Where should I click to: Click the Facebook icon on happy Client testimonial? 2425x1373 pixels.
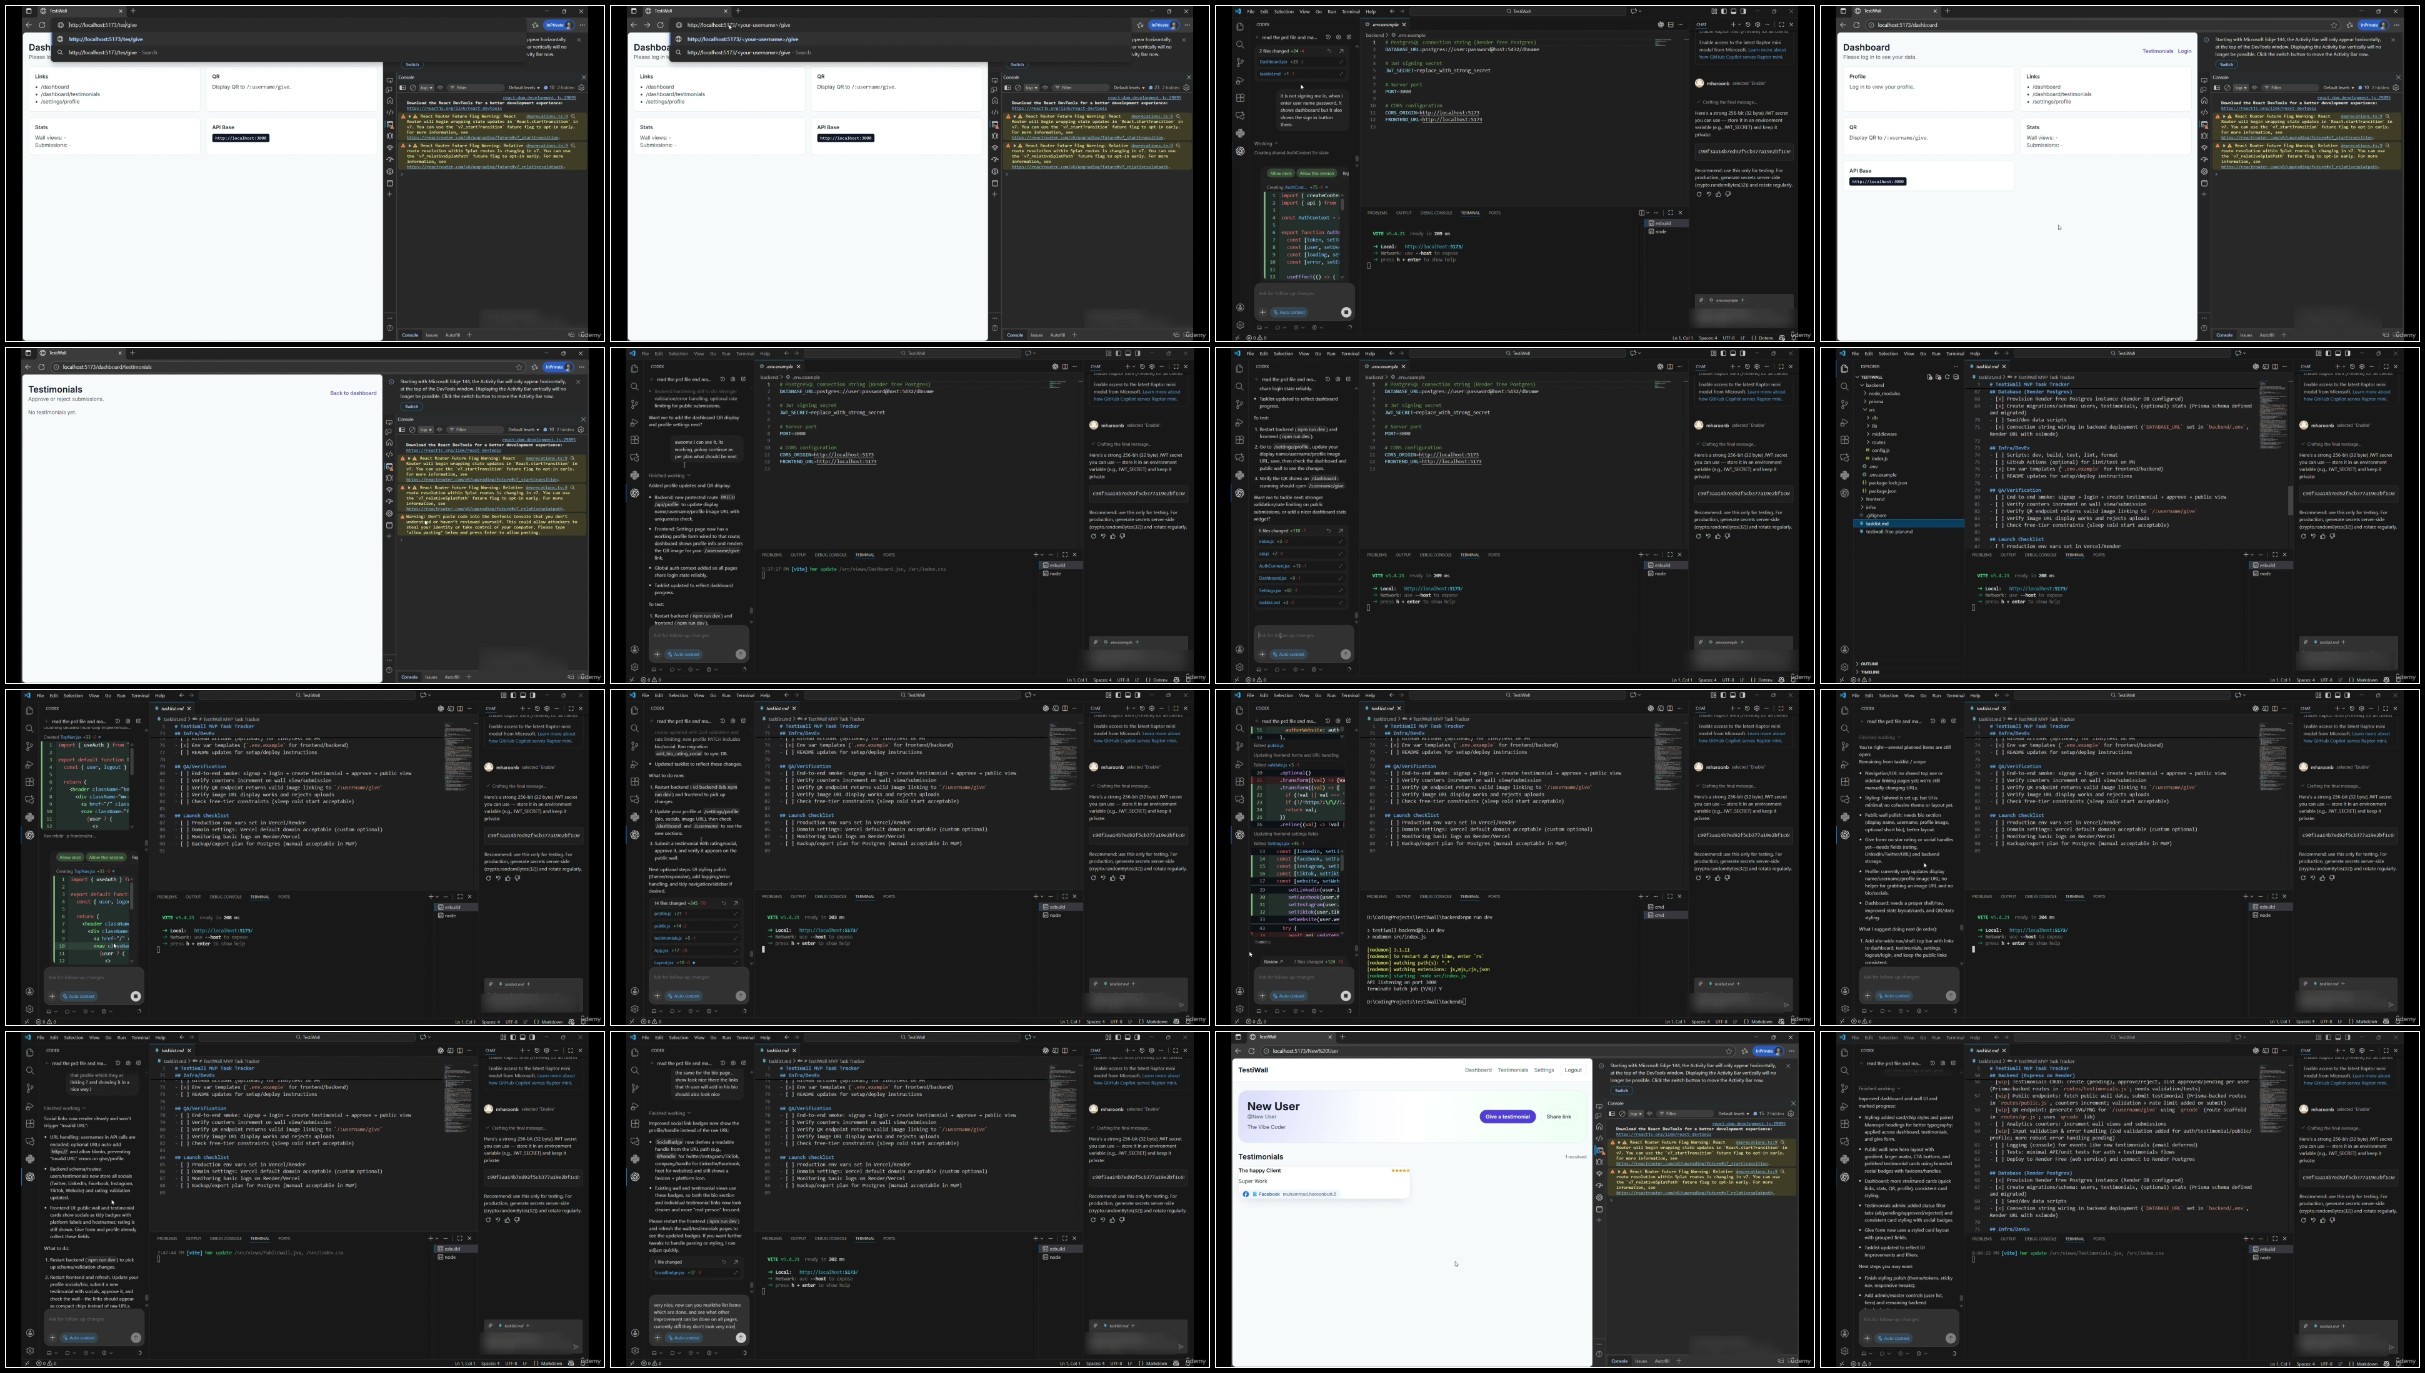pos(1245,1194)
